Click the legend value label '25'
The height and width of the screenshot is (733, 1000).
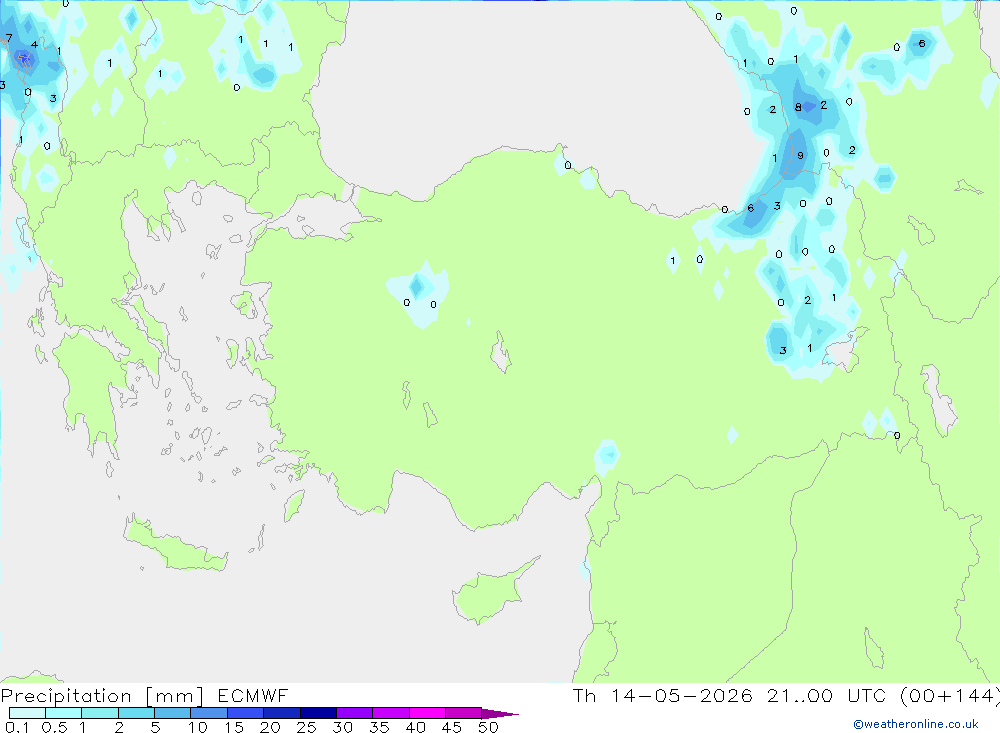tap(306, 727)
